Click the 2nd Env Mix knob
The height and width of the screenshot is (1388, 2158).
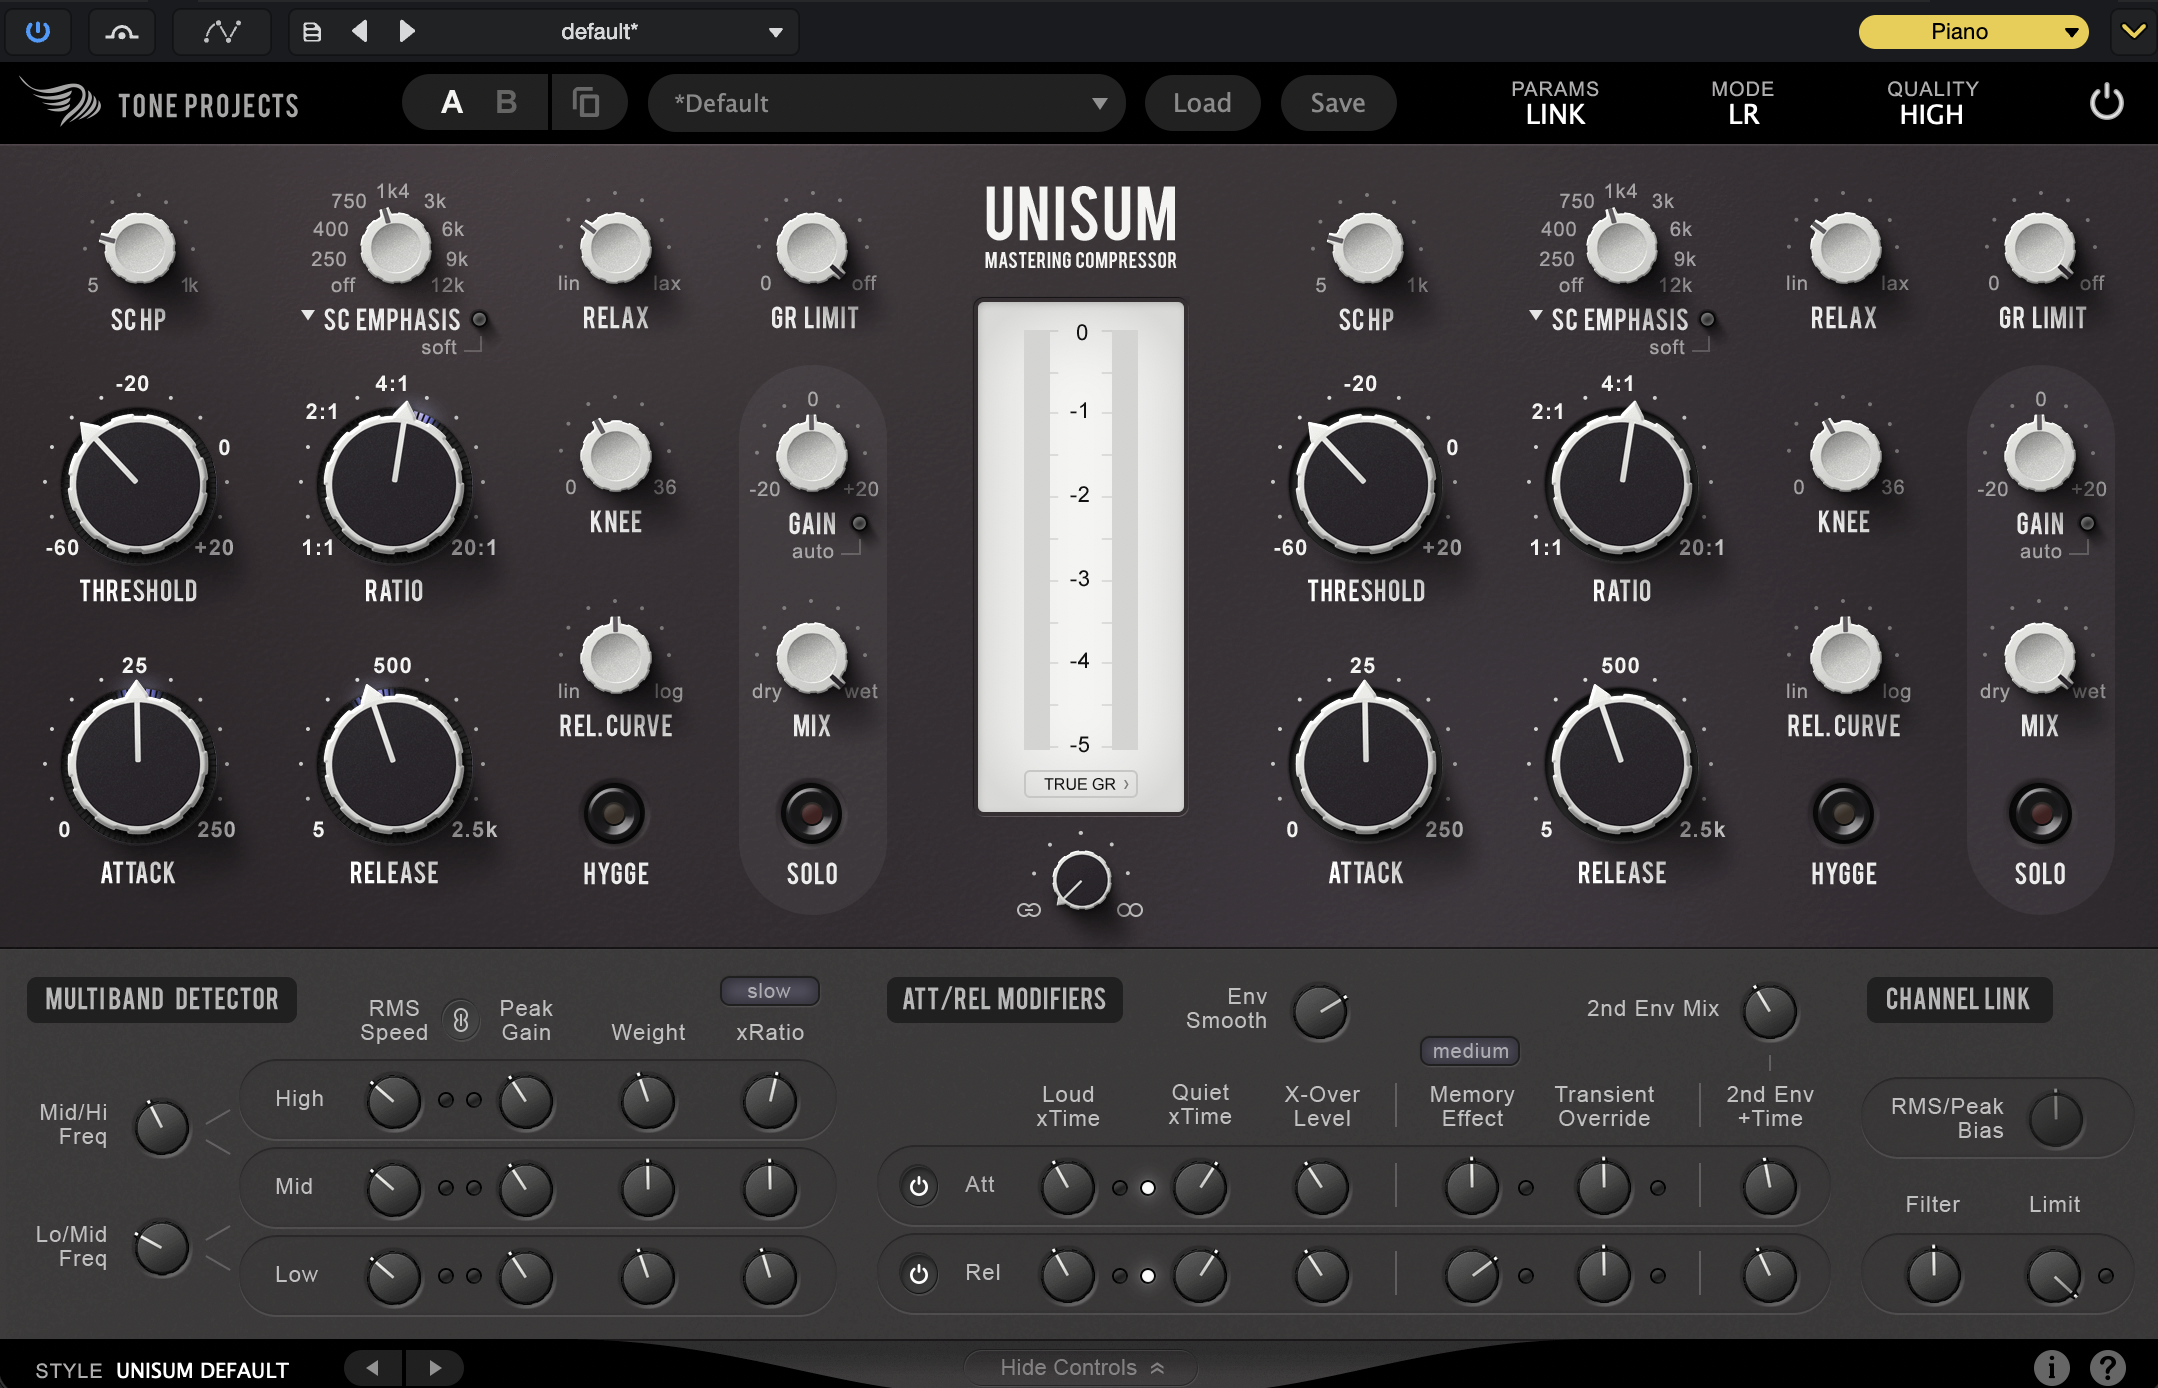[x=1770, y=1012]
